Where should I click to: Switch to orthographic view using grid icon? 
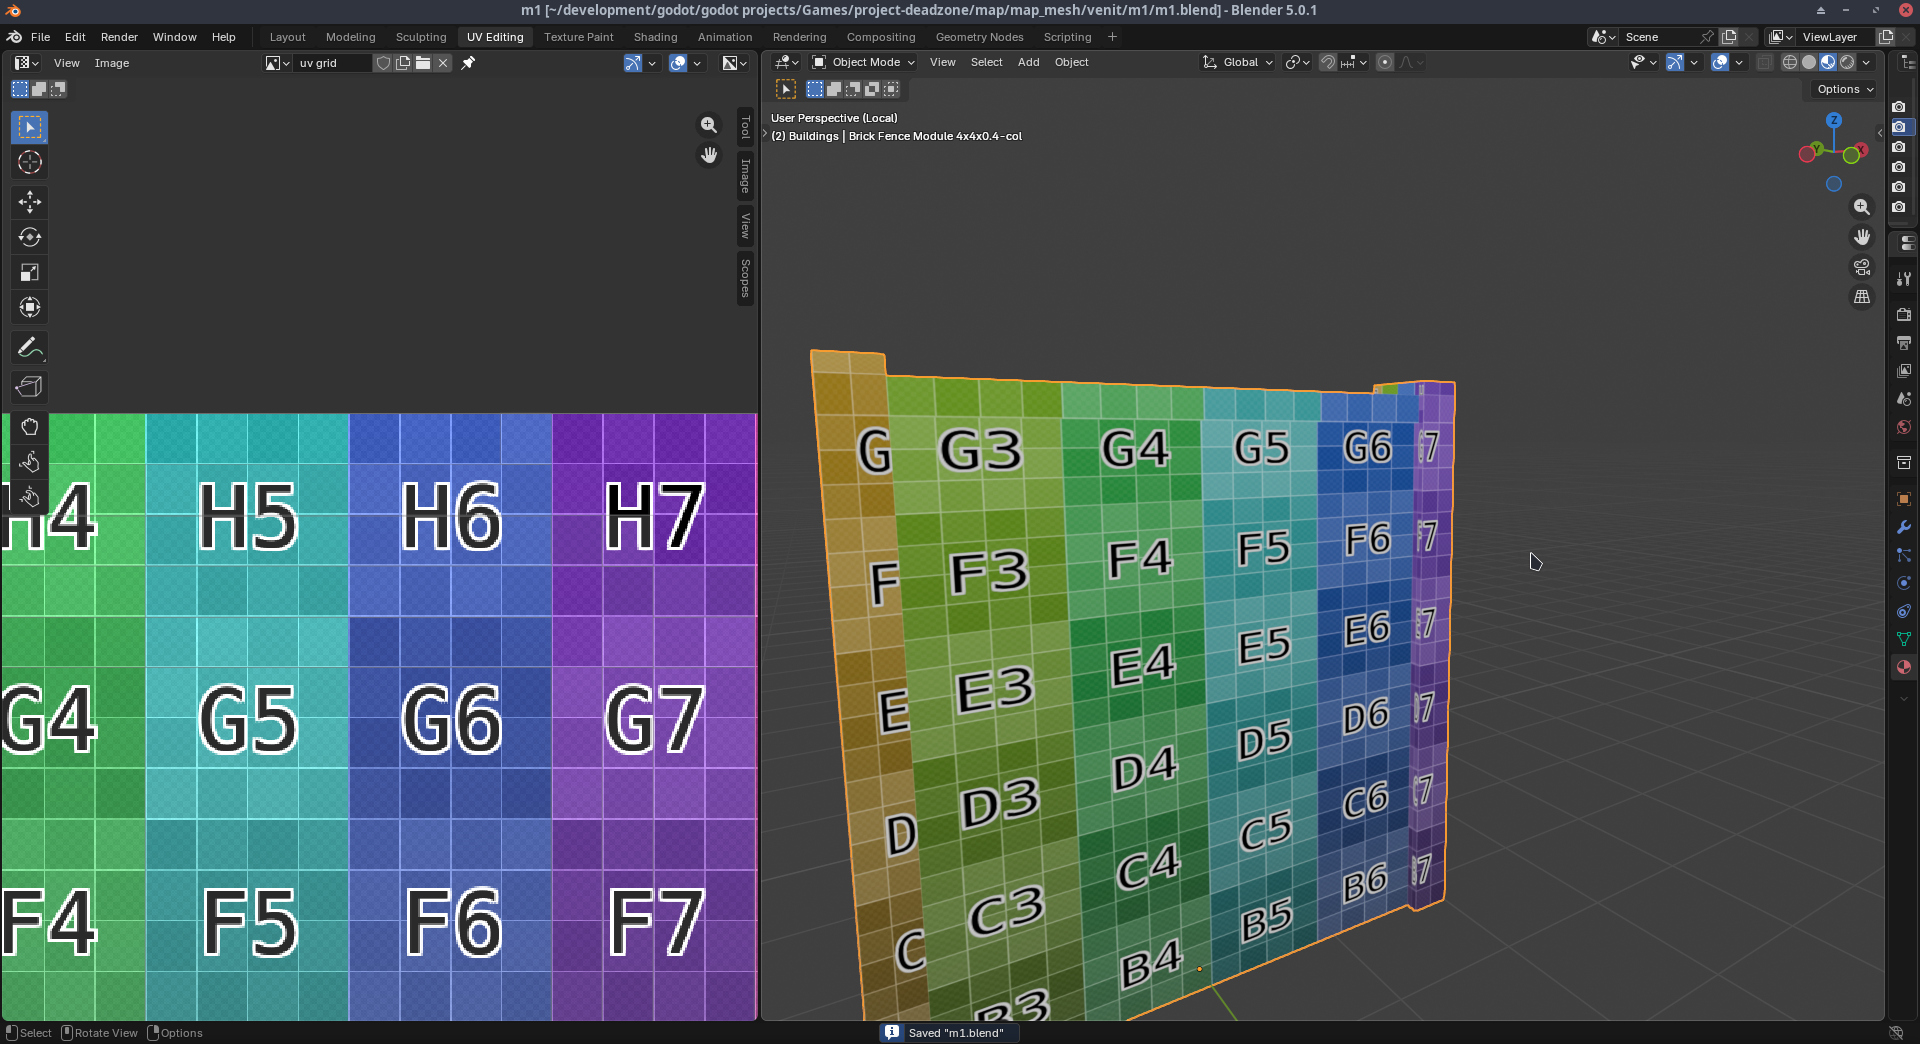pos(1861,298)
